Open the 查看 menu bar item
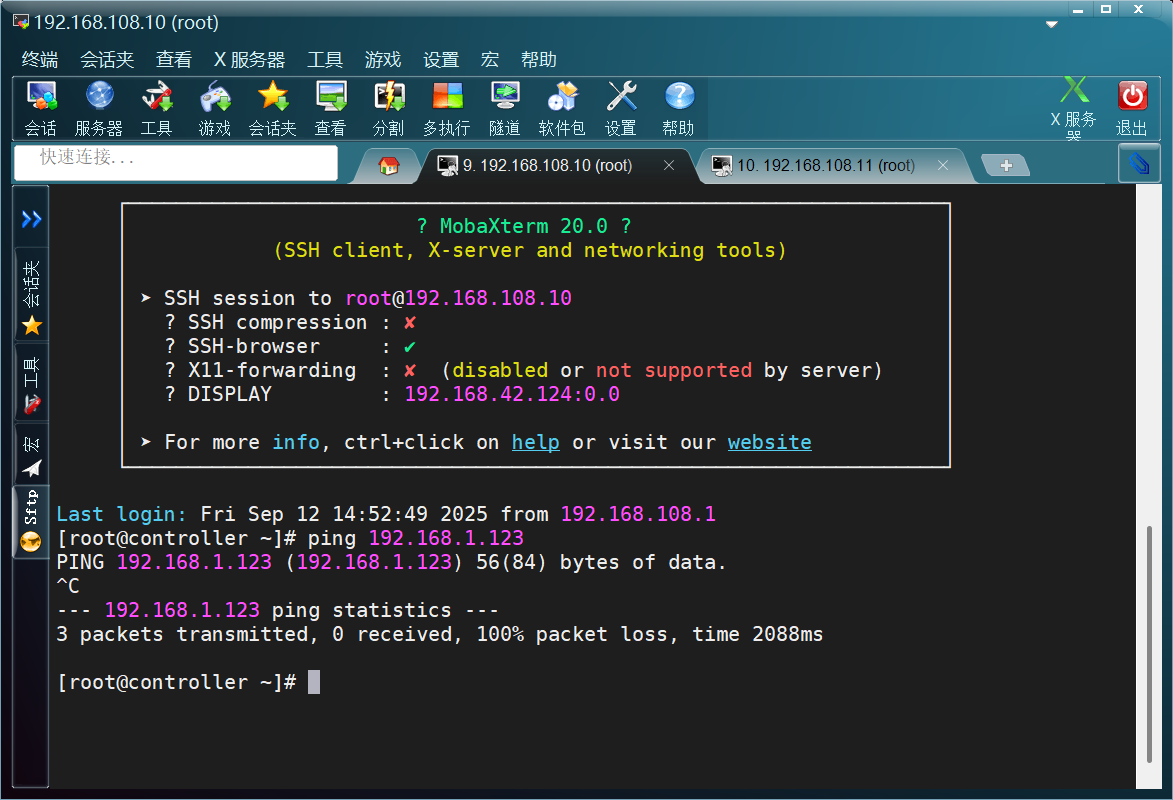This screenshot has height=800, width=1173. click(x=174, y=60)
